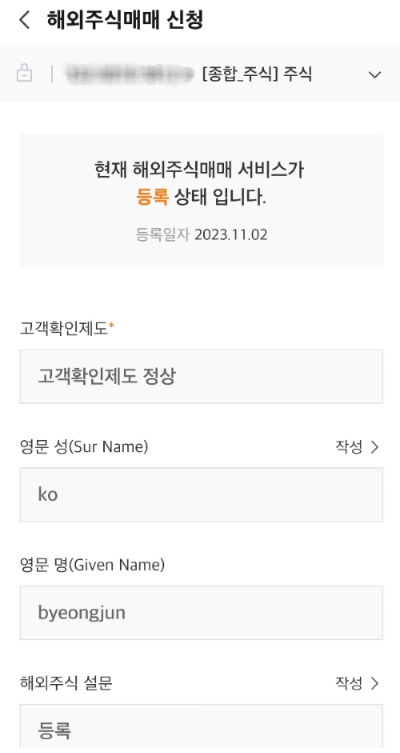Tap the 해외주식 설문 section label
Image resolution: width=400 pixels, height=753 pixels.
66,683
